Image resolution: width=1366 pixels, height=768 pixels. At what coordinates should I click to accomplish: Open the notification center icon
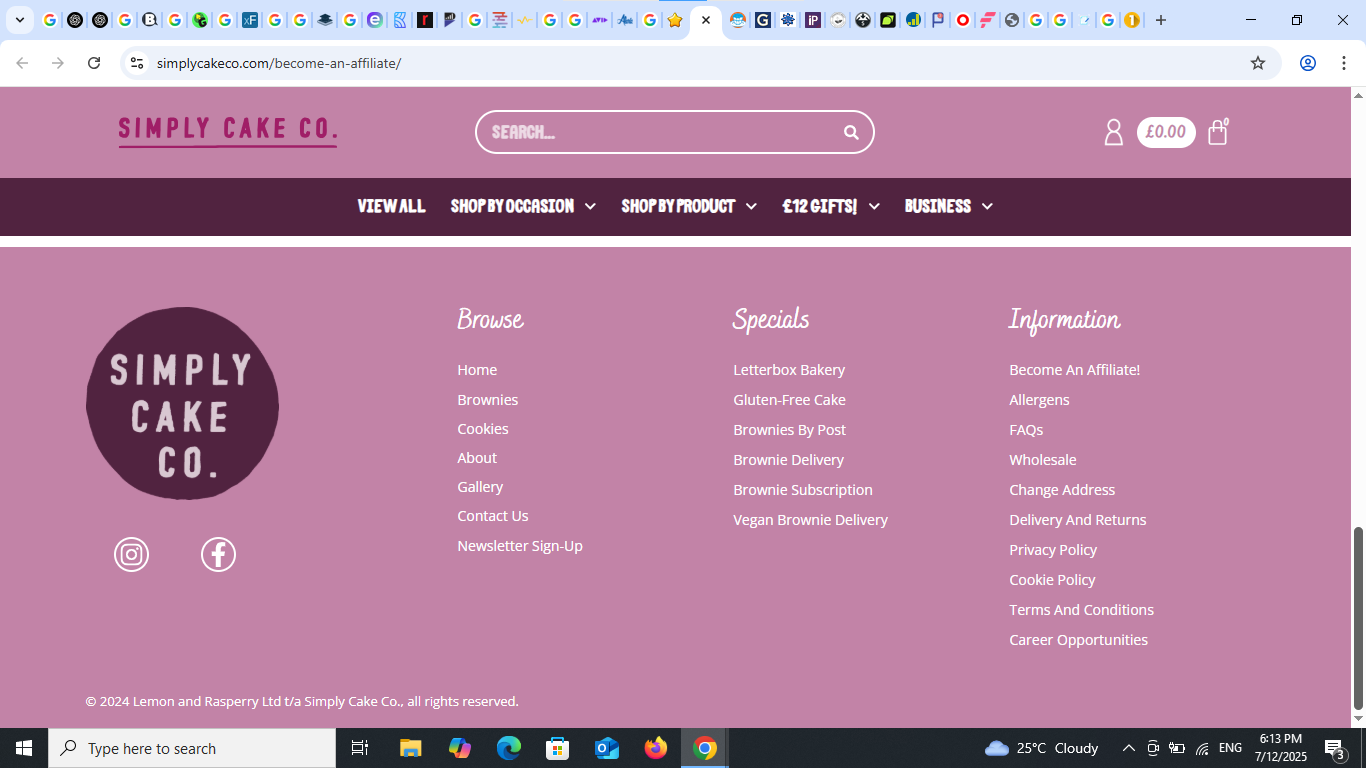tap(1334, 748)
